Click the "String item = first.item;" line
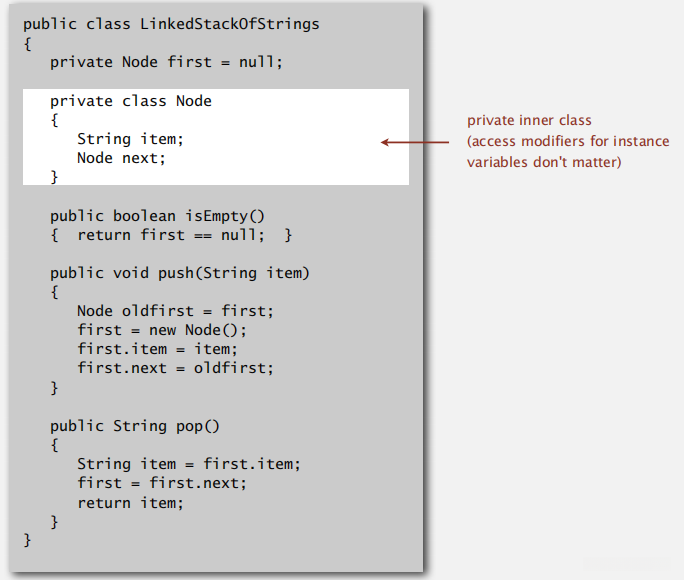Image resolution: width=684 pixels, height=580 pixels. tap(188, 464)
